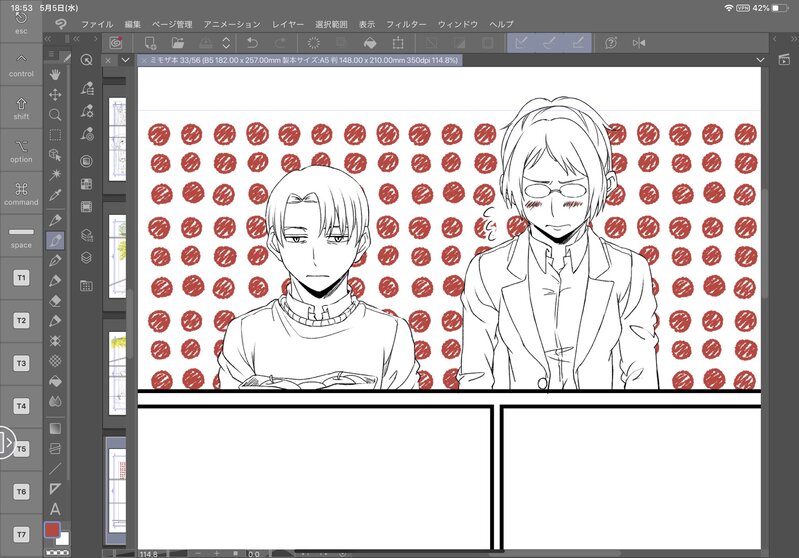Select the Eraser tool

point(55,301)
